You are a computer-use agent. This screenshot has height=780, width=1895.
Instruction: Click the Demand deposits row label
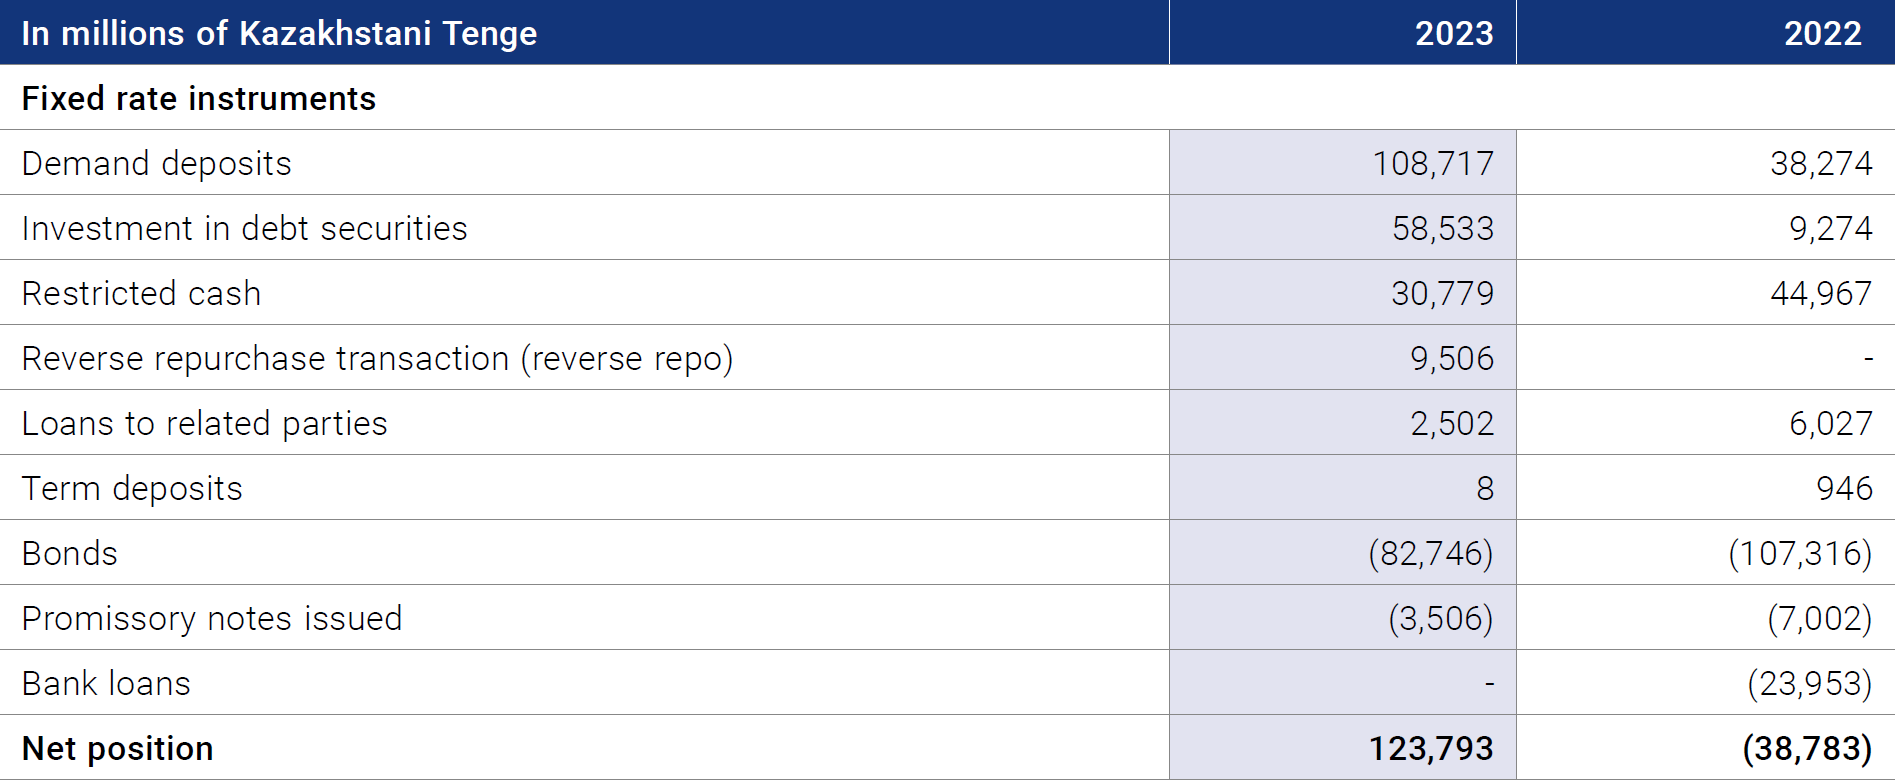point(157,163)
